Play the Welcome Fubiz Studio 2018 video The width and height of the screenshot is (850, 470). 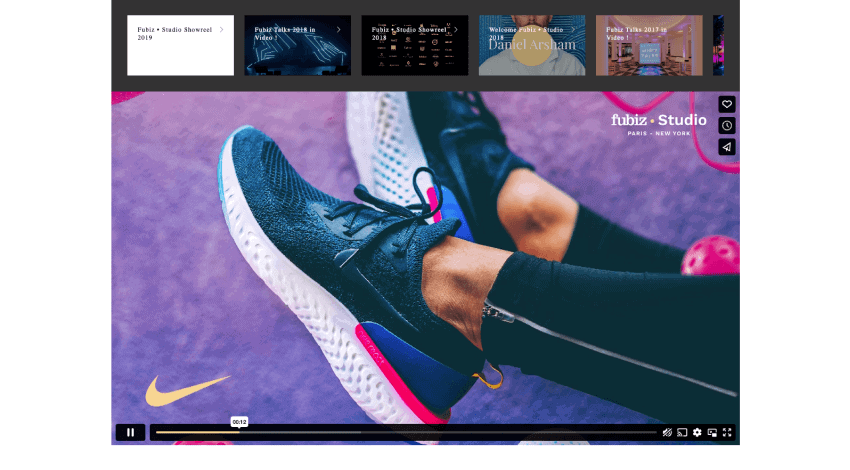pos(532,45)
